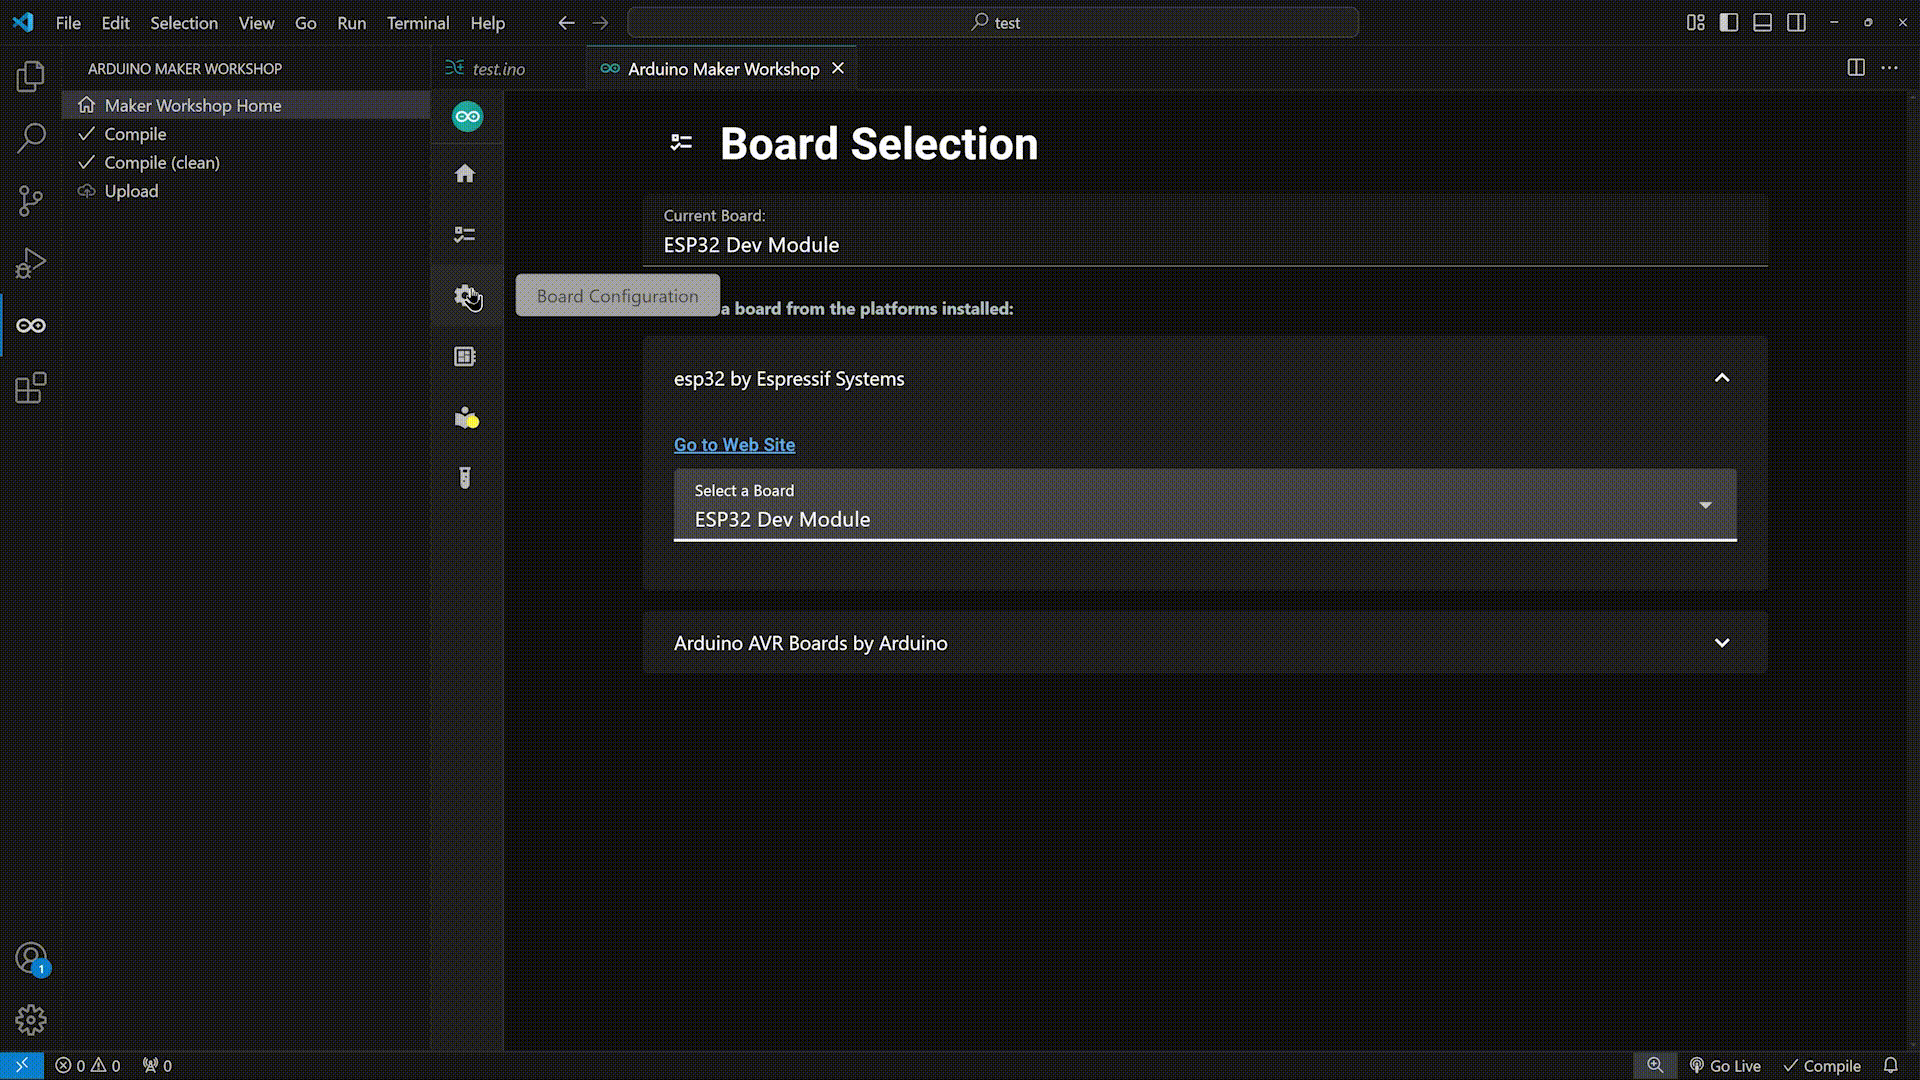1920x1080 pixels.
Task: Click the Maker Workshop Home menu item
Action: 193,104
